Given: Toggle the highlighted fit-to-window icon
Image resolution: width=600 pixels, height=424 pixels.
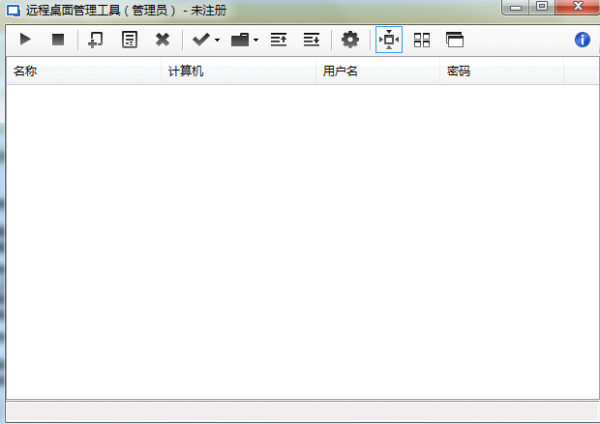Looking at the screenshot, I should click(389, 40).
